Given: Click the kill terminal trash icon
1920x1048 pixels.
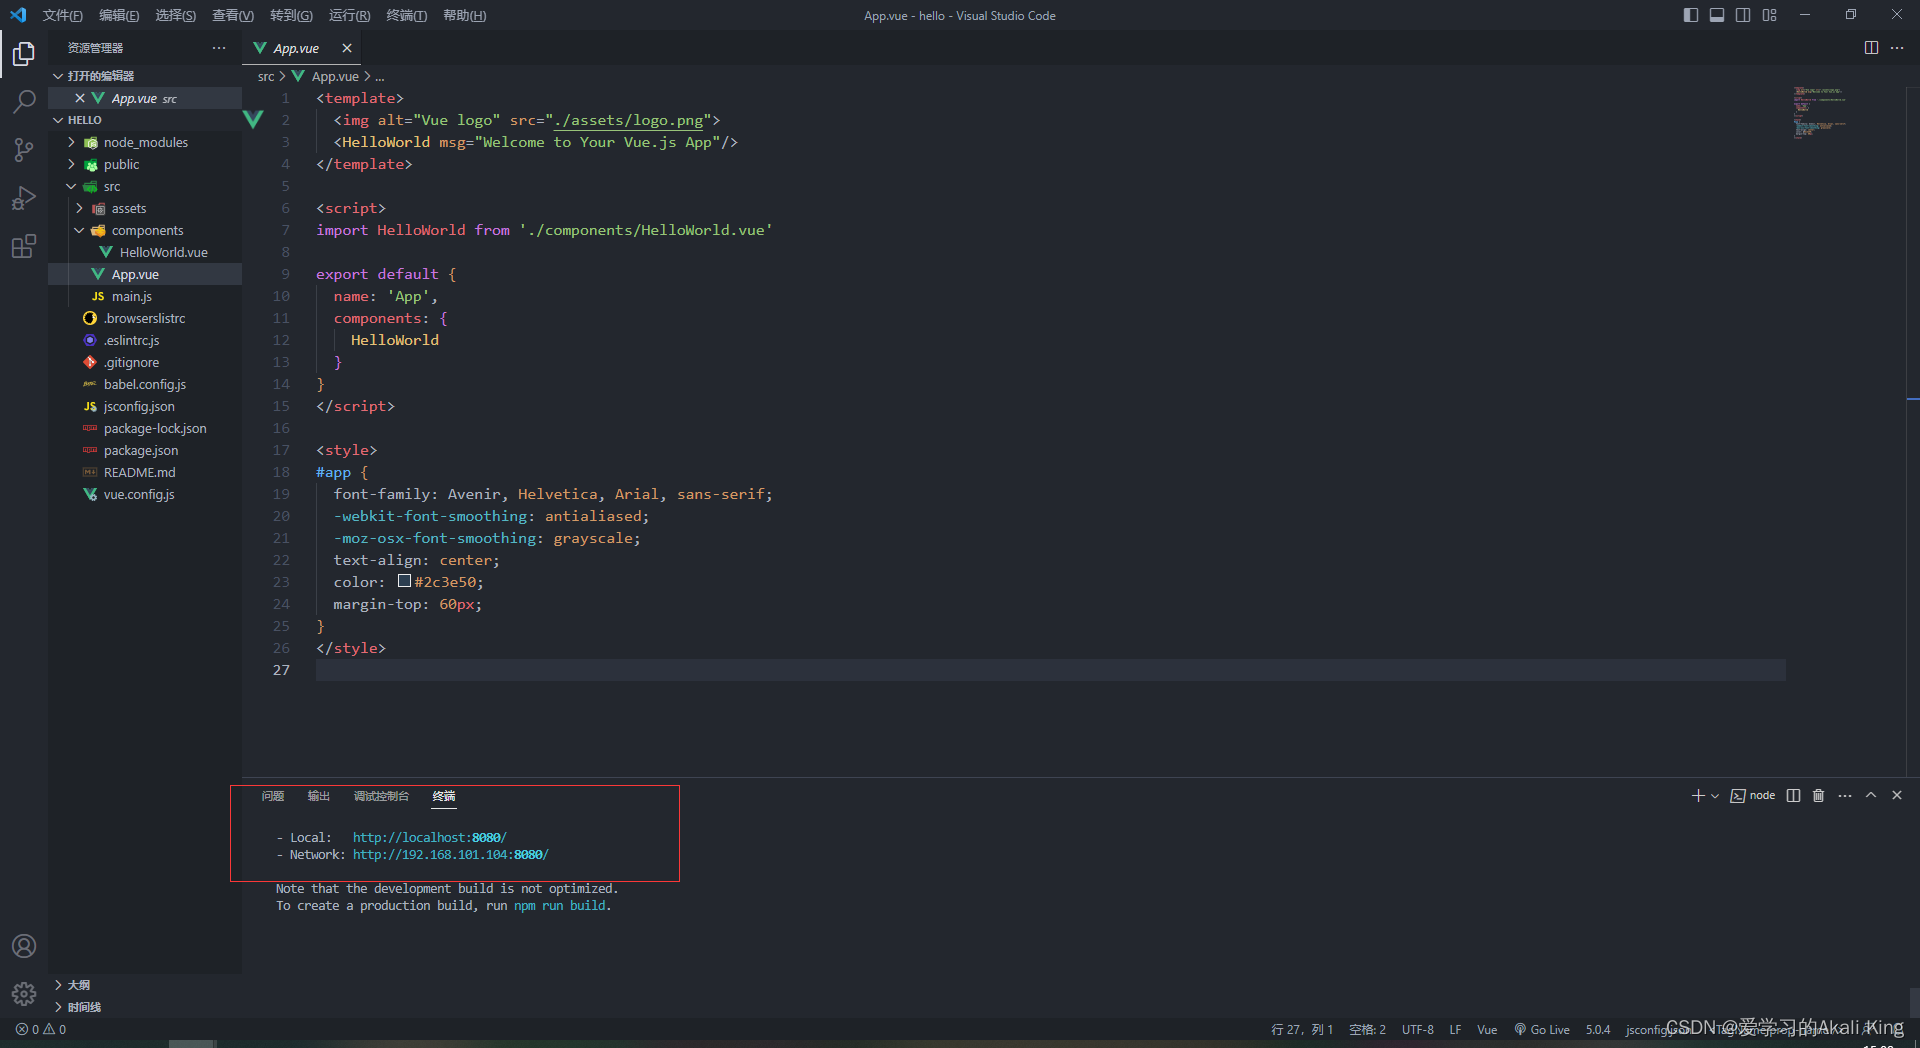Looking at the screenshot, I should (1818, 796).
